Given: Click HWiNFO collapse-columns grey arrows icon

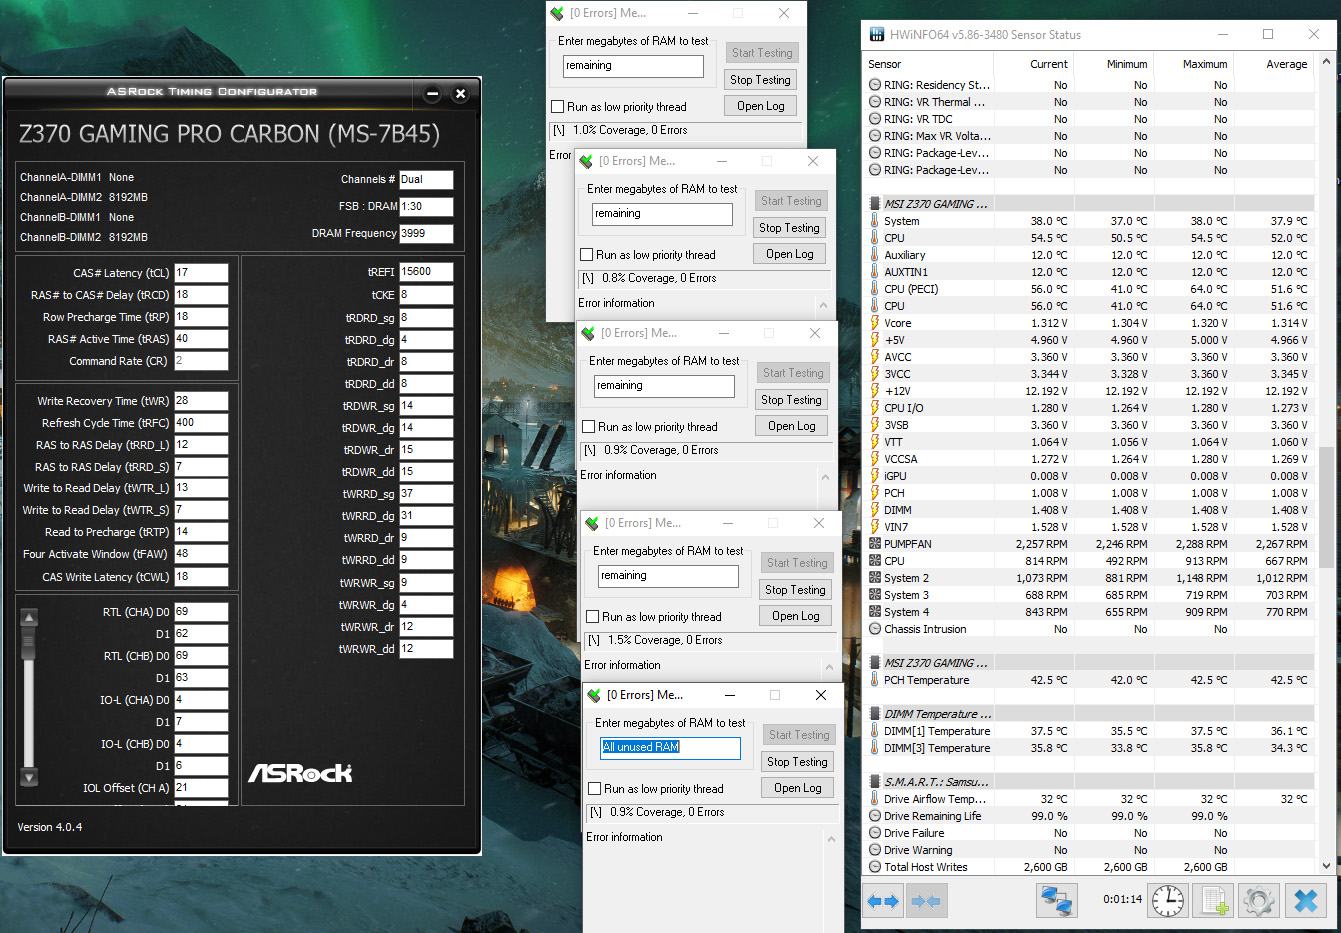Looking at the screenshot, I should 925,901.
